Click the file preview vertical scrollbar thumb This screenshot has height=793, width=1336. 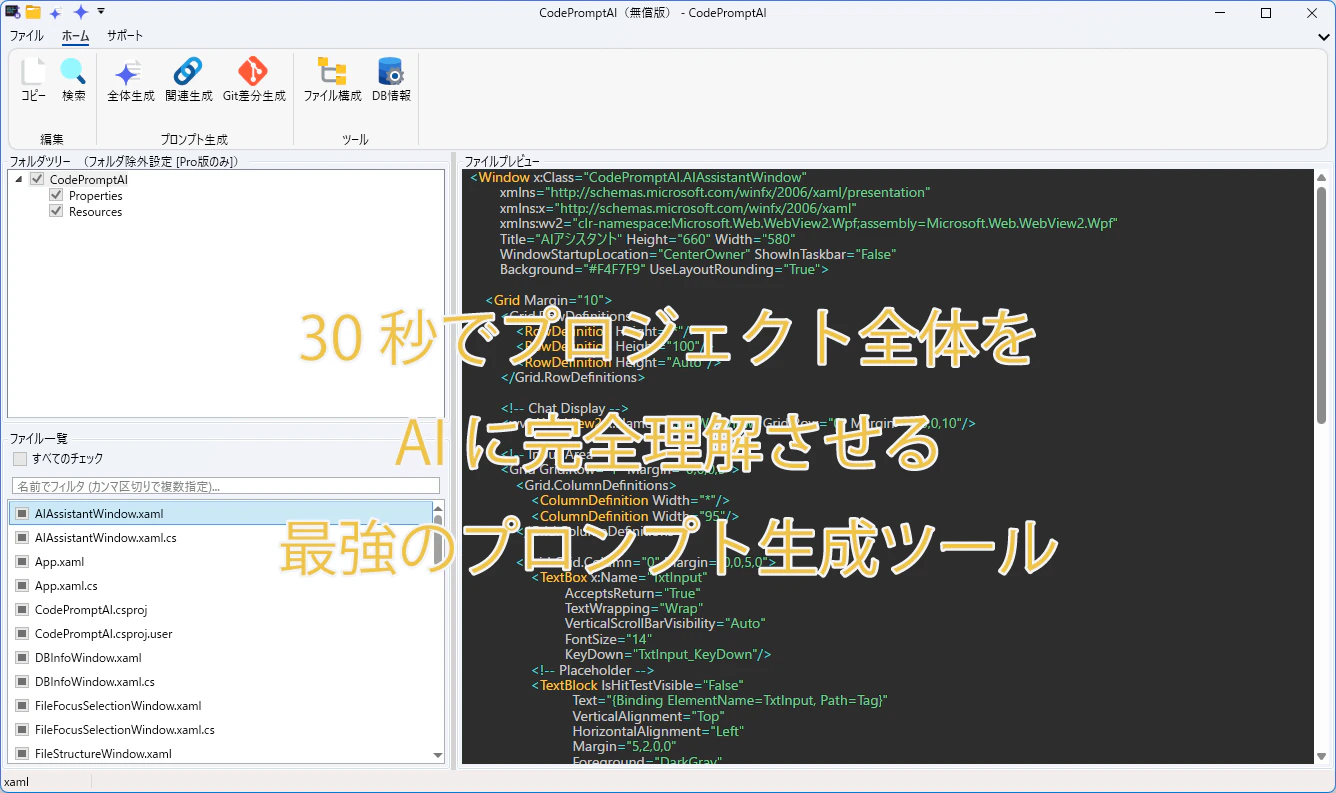(x=1322, y=305)
